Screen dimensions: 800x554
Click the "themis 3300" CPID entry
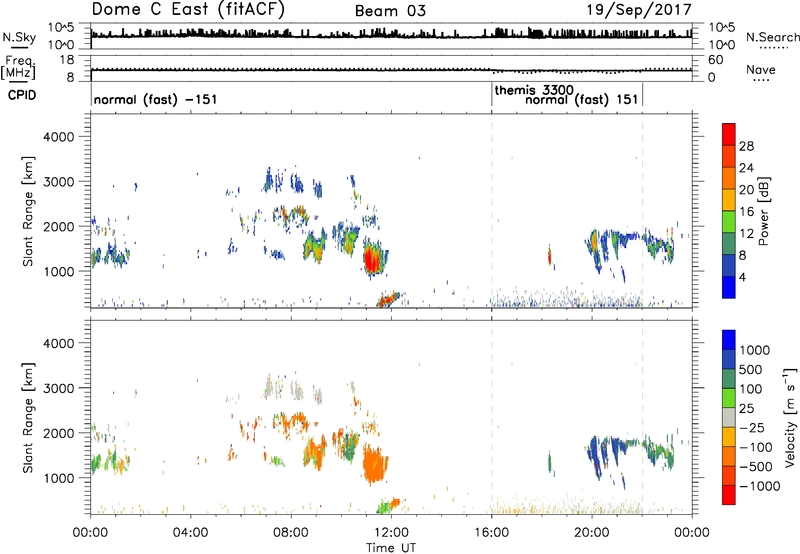click(x=534, y=90)
